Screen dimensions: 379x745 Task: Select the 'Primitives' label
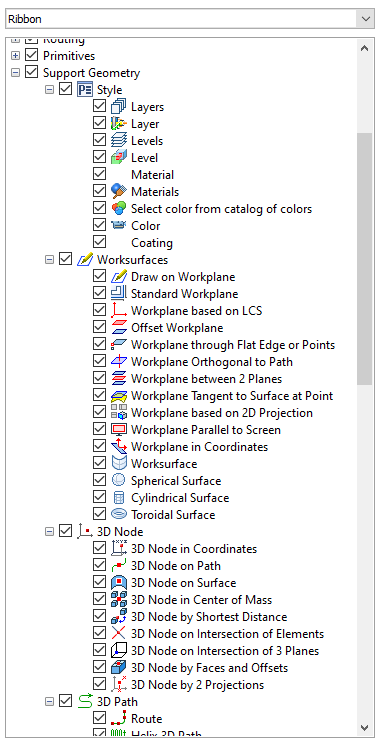click(x=69, y=56)
